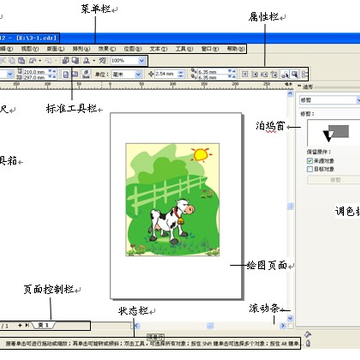This screenshot has width=360, height=360.
Task: Click the treat as filled icon
Action: point(295,74)
